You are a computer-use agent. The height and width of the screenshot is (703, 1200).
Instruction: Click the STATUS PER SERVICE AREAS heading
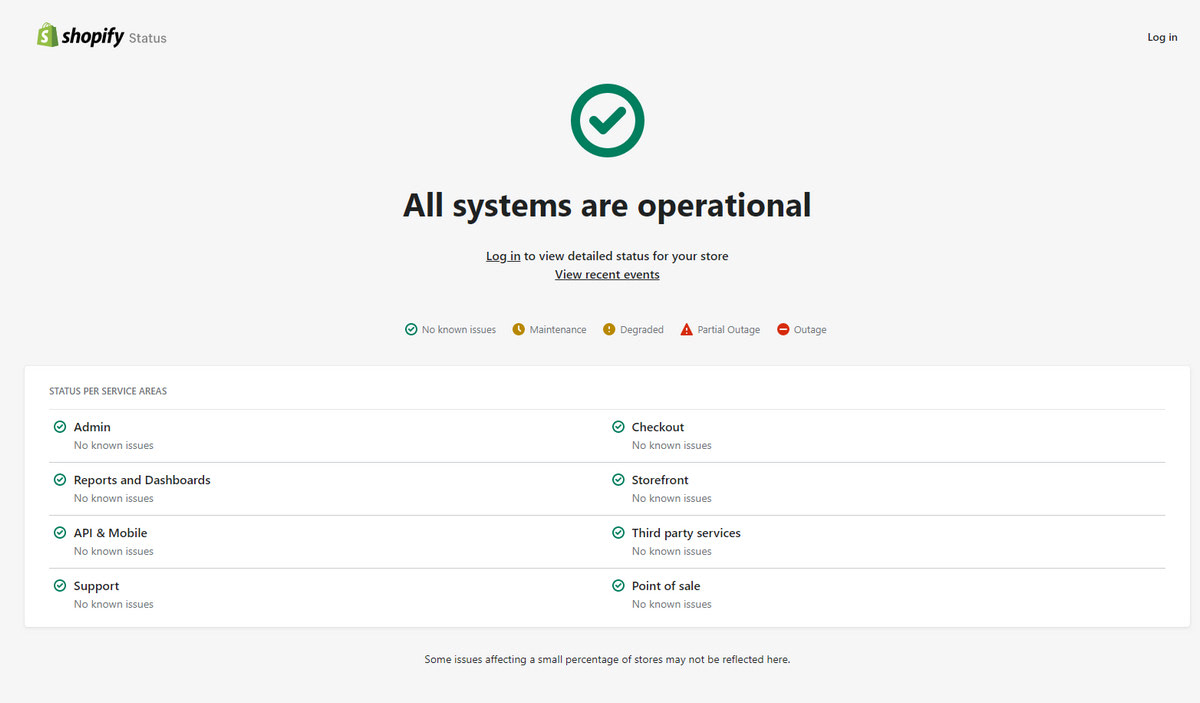[x=108, y=391]
